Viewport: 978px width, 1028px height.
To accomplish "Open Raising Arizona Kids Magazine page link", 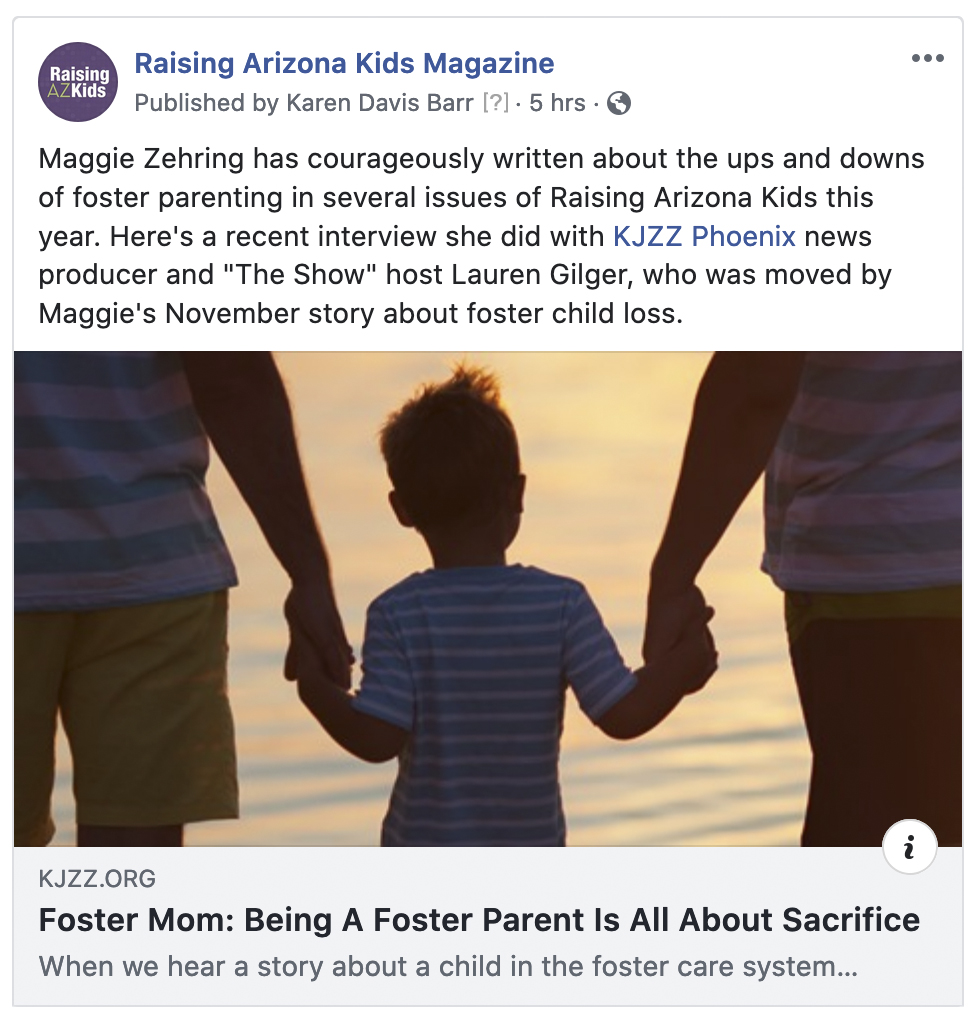I will click(x=344, y=64).
